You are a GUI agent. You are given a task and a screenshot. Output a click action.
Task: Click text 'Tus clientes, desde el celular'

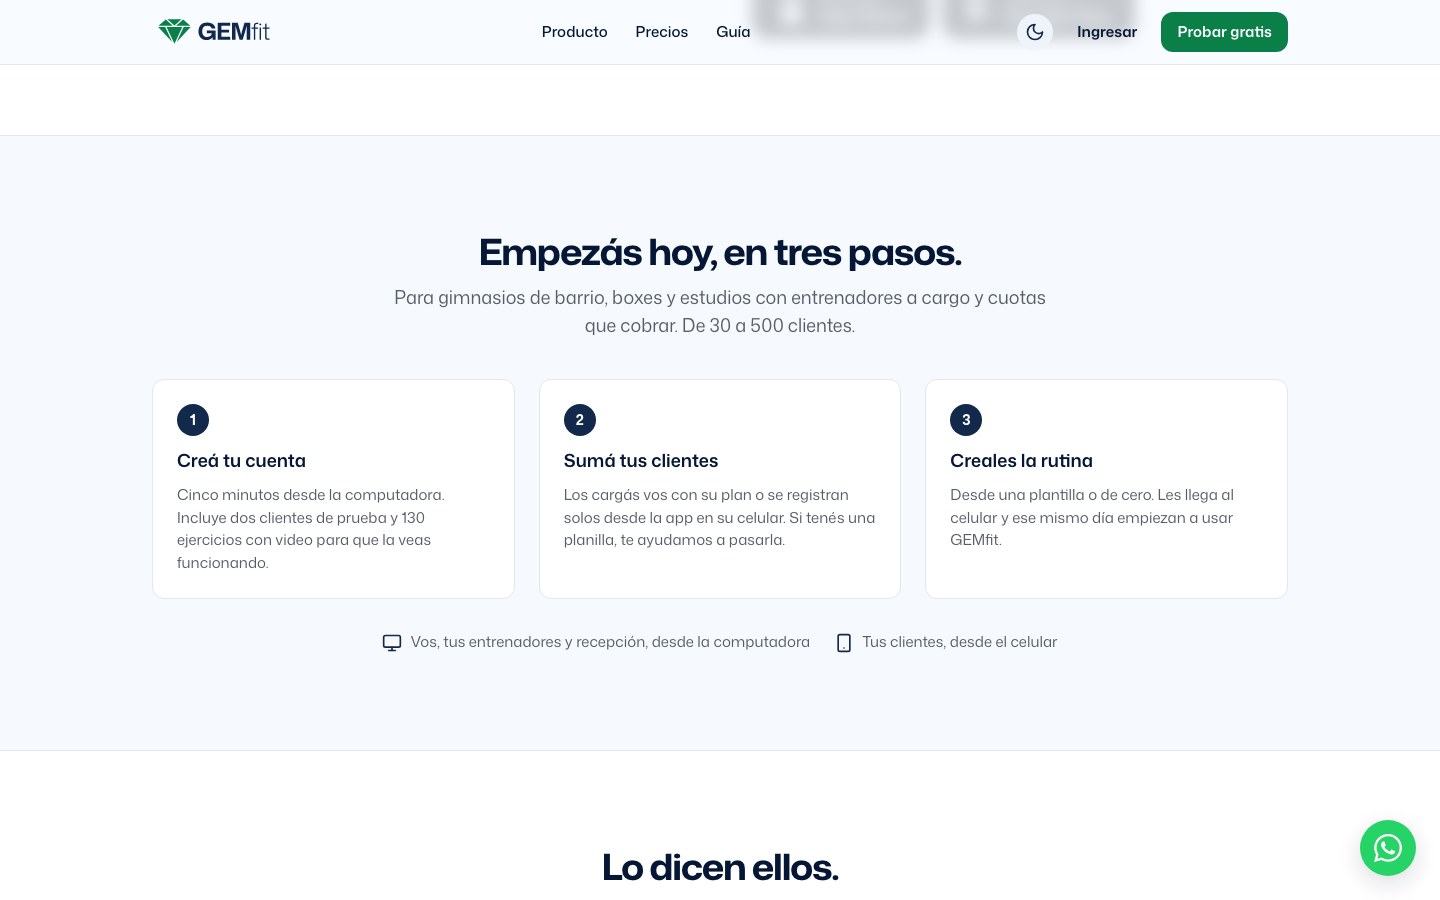pyautogui.click(x=960, y=642)
